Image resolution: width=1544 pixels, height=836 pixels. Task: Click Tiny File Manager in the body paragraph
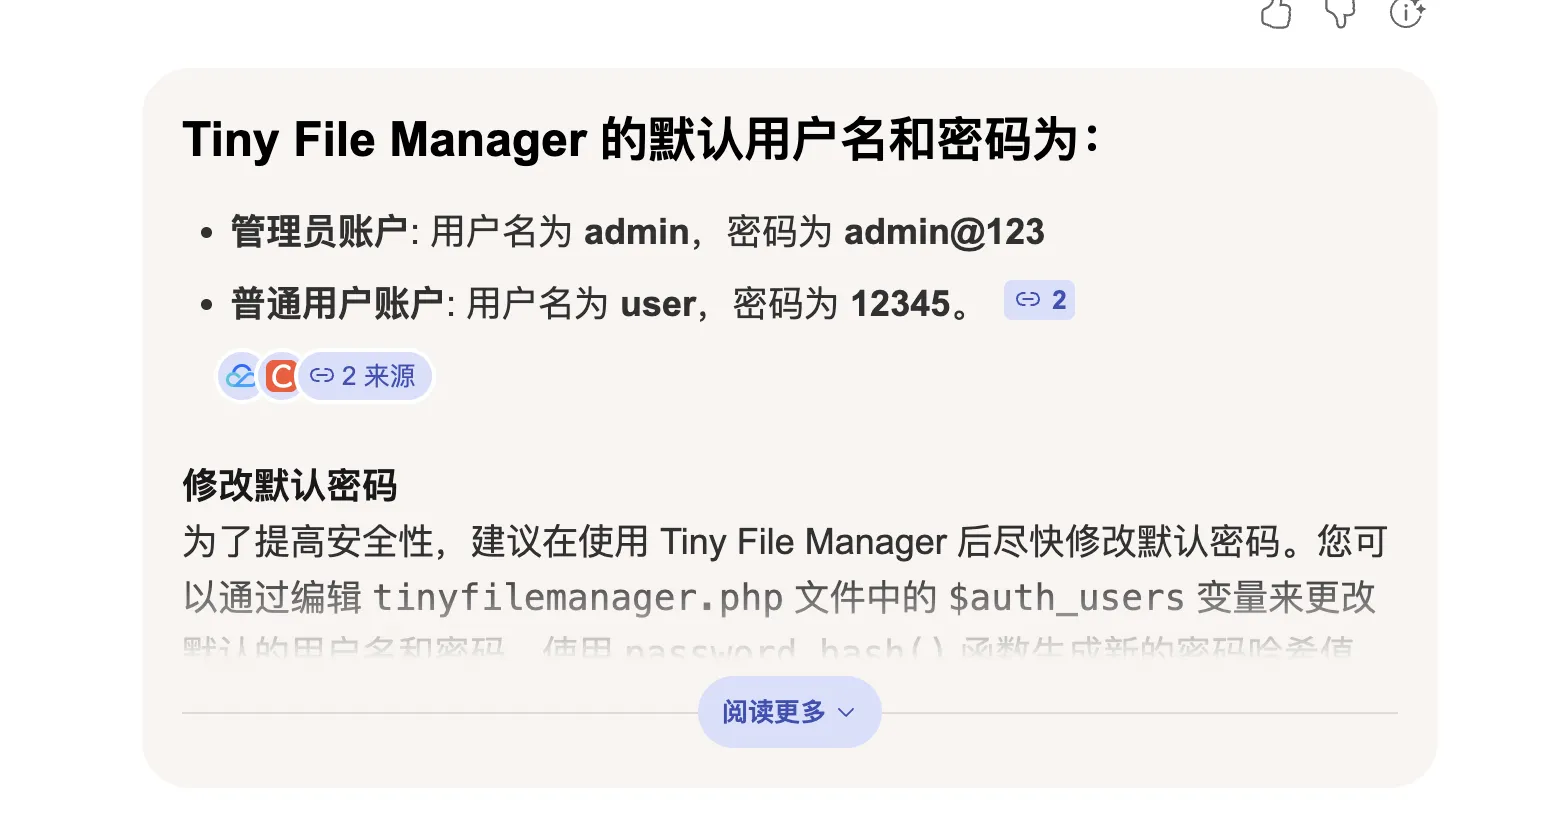(803, 542)
